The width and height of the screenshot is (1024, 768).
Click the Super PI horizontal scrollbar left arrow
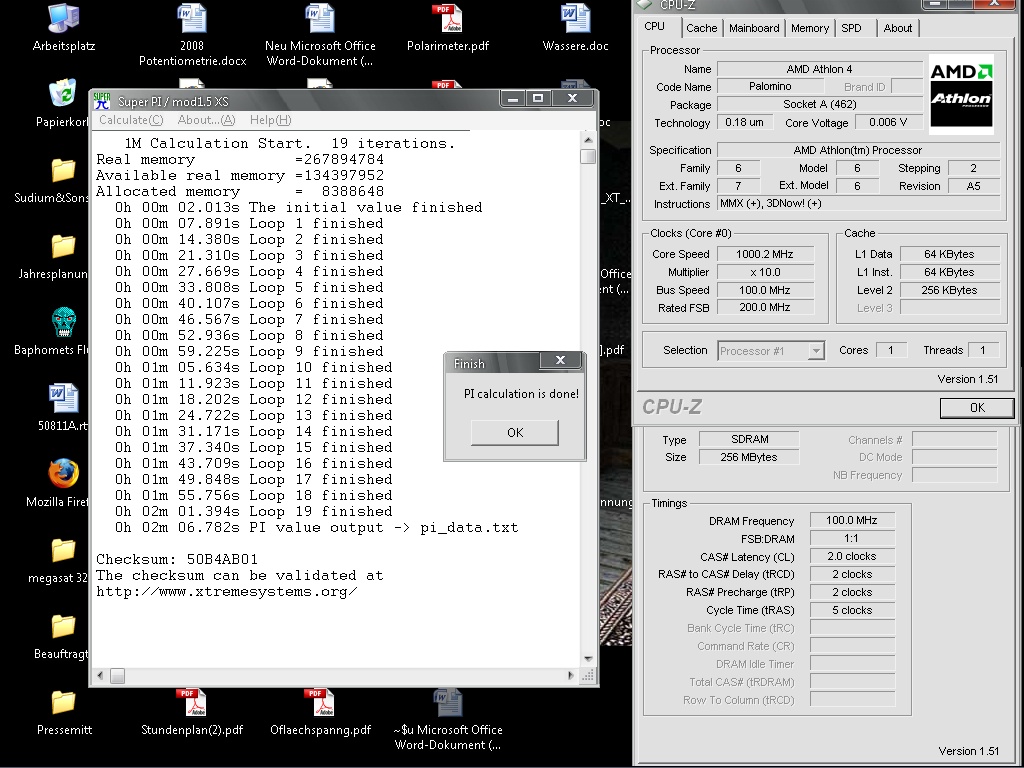click(100, 675)
